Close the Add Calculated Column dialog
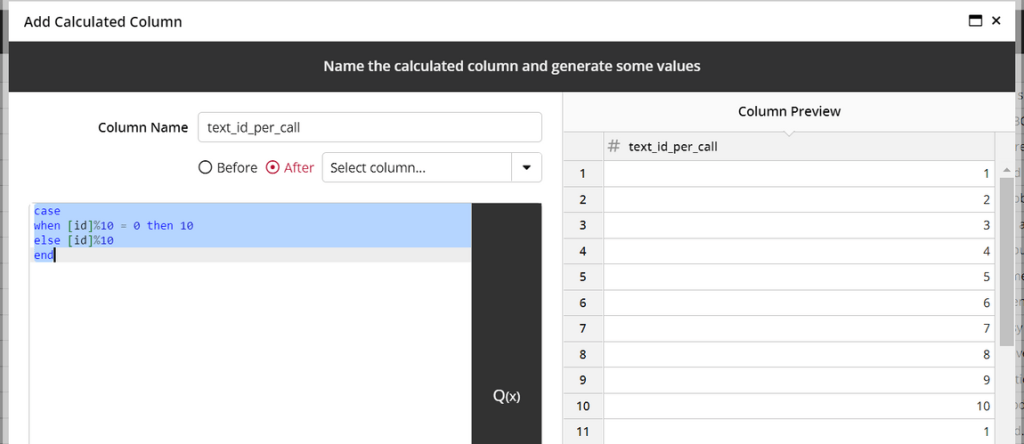The image size is (1024, 444). (996, 21)
